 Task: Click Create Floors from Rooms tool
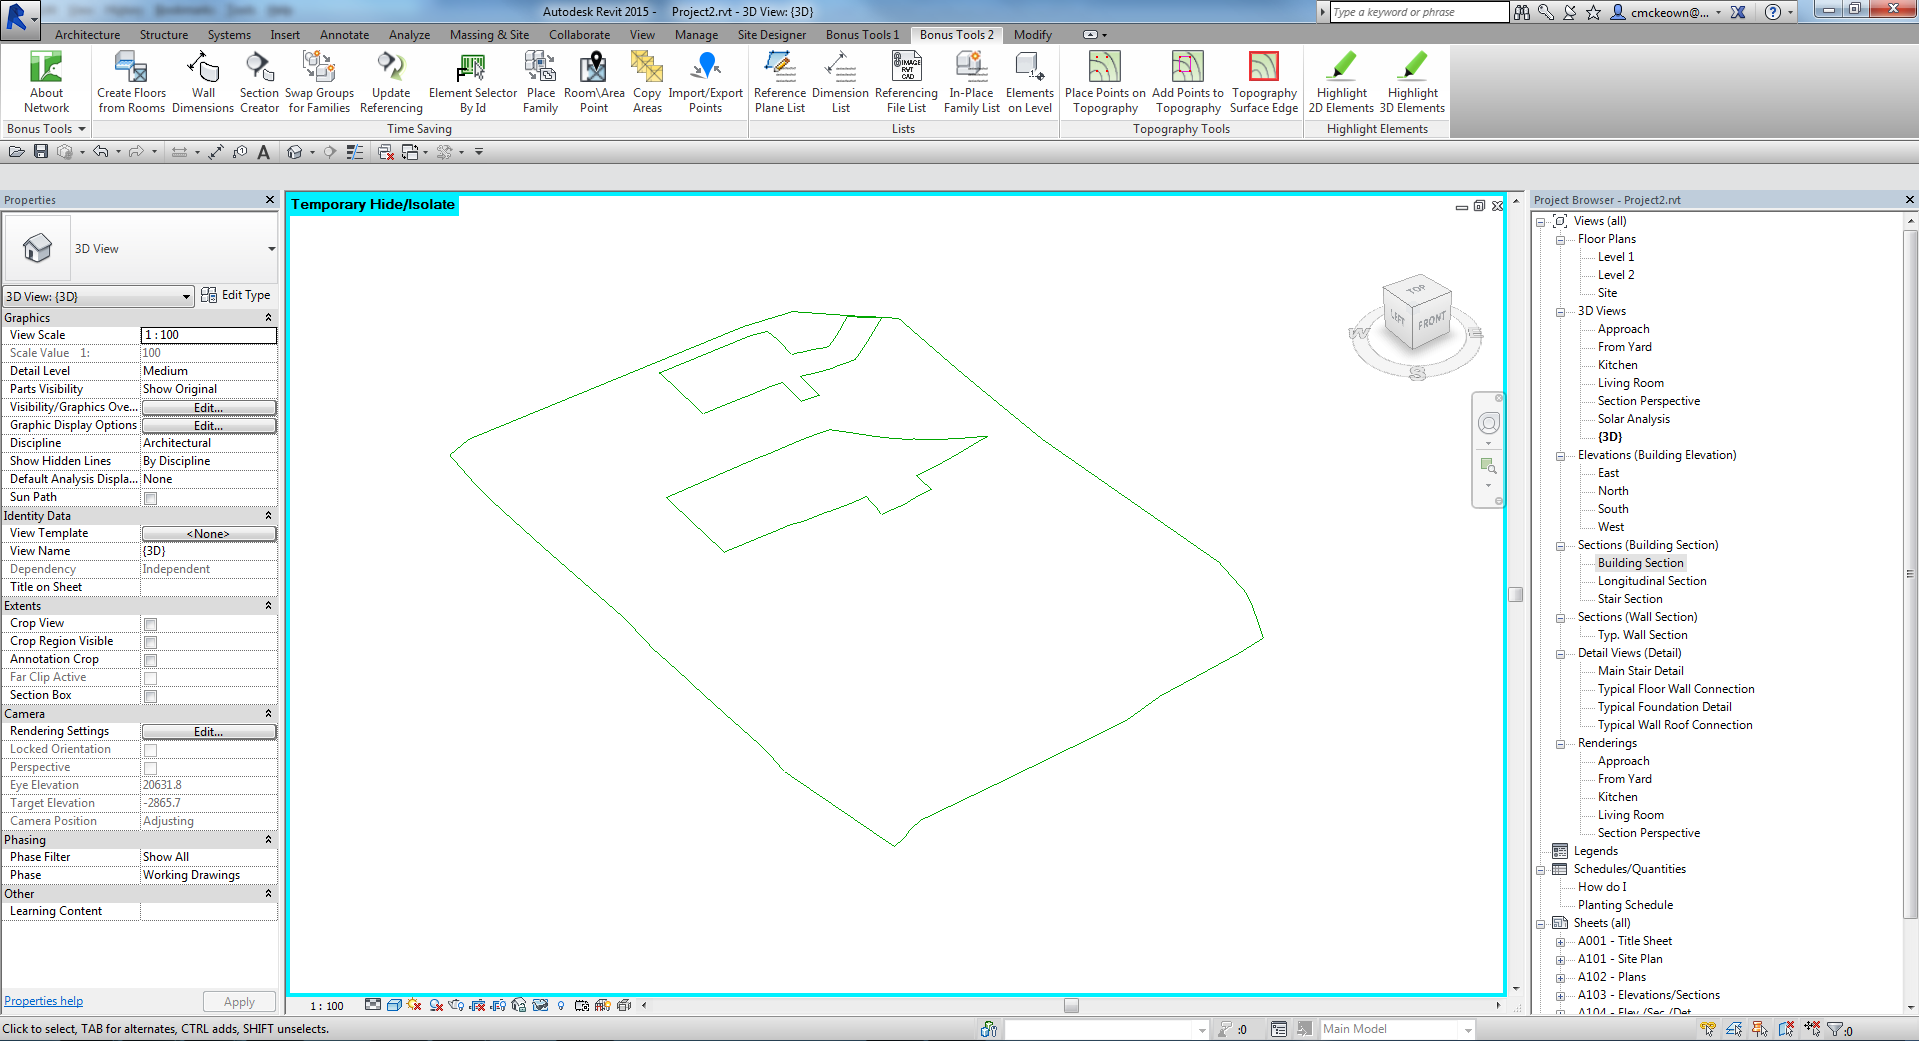coord(131,82)
